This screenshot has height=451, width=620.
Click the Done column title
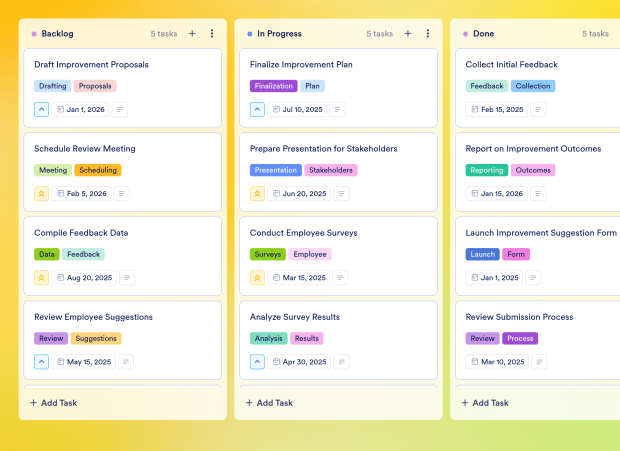[483, 33]
